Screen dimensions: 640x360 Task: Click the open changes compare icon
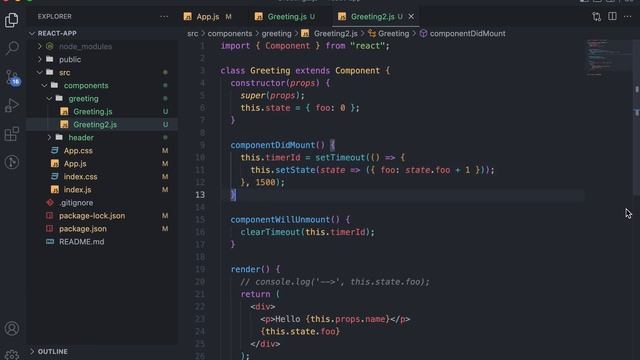[597, 16]
